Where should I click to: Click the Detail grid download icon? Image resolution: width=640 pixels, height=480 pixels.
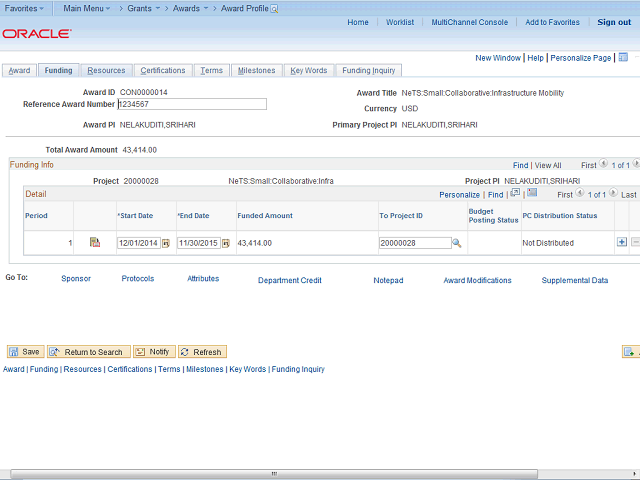click(532, 193)
